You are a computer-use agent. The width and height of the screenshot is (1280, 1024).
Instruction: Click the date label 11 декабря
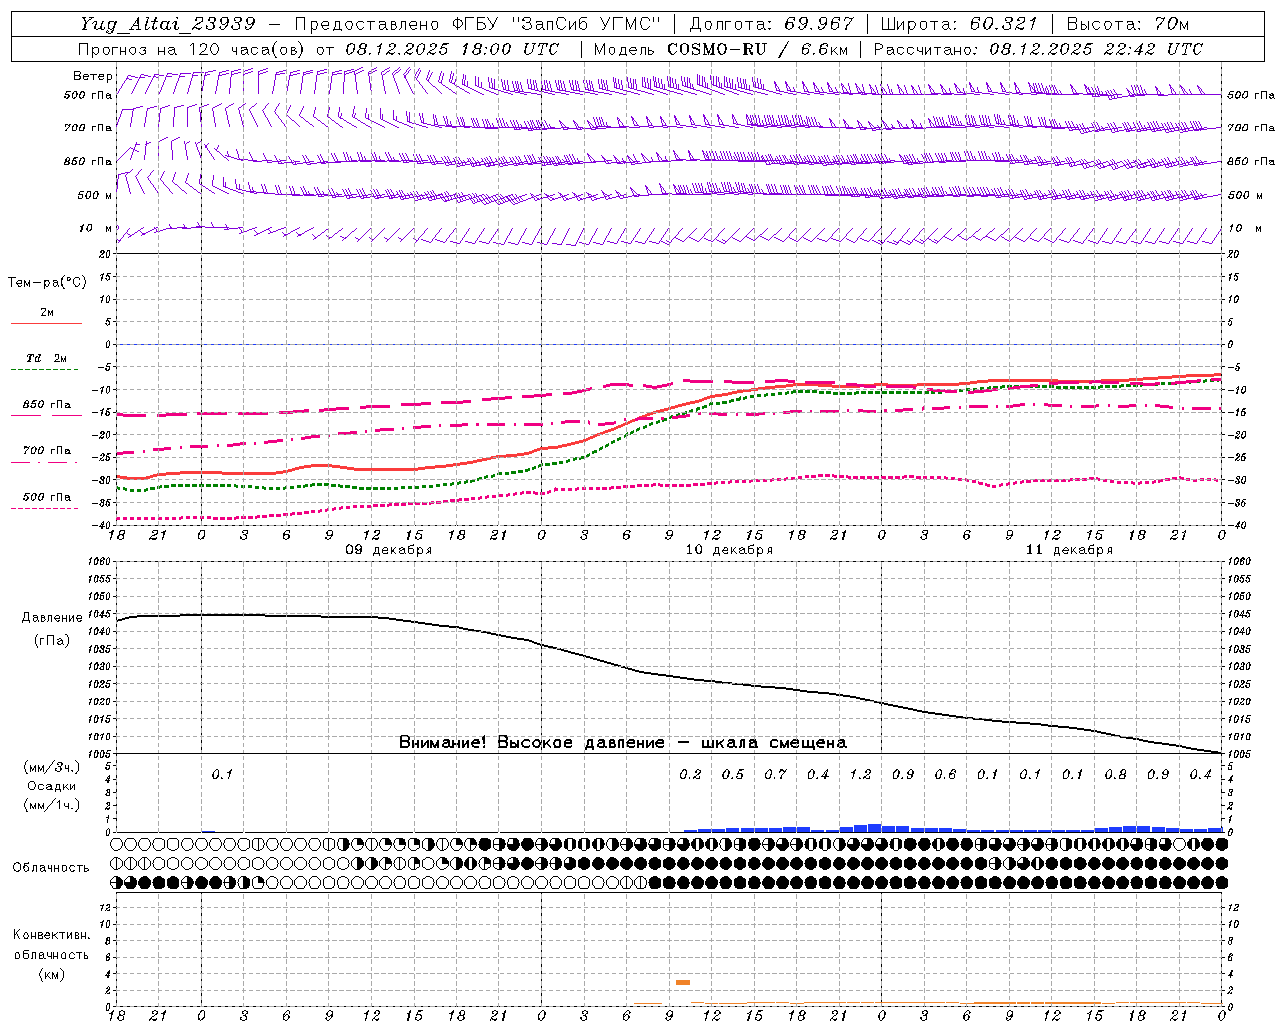1069,550
